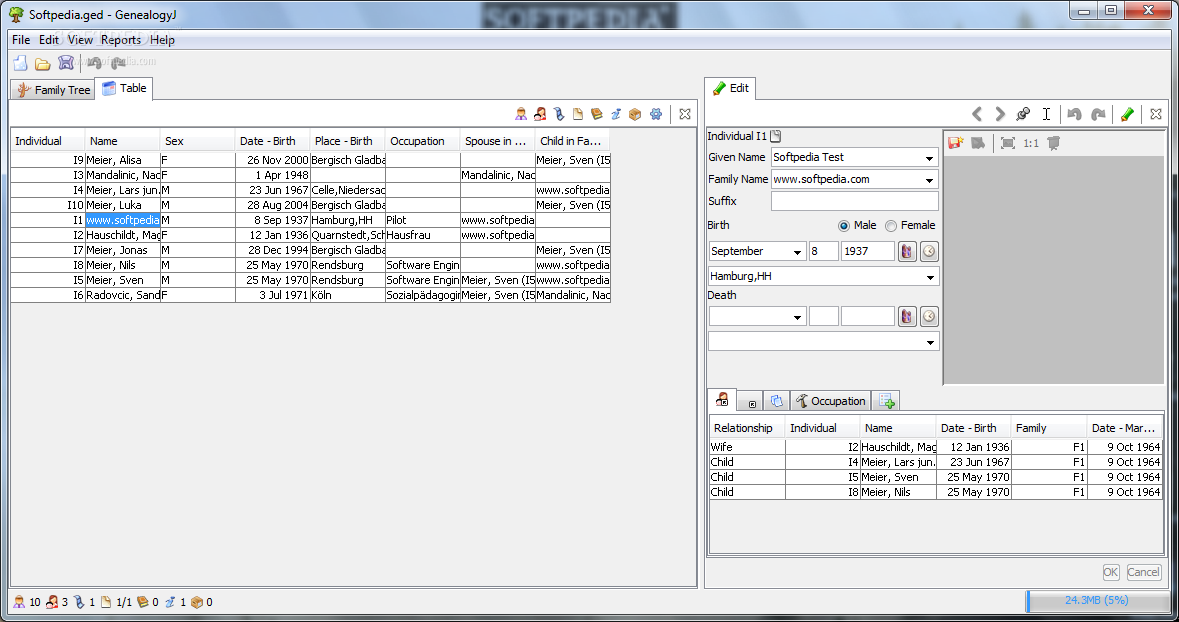Screen dimensions: 1179x622
Task: Expand the Given Name dropdown
Action: coord(929,158)
